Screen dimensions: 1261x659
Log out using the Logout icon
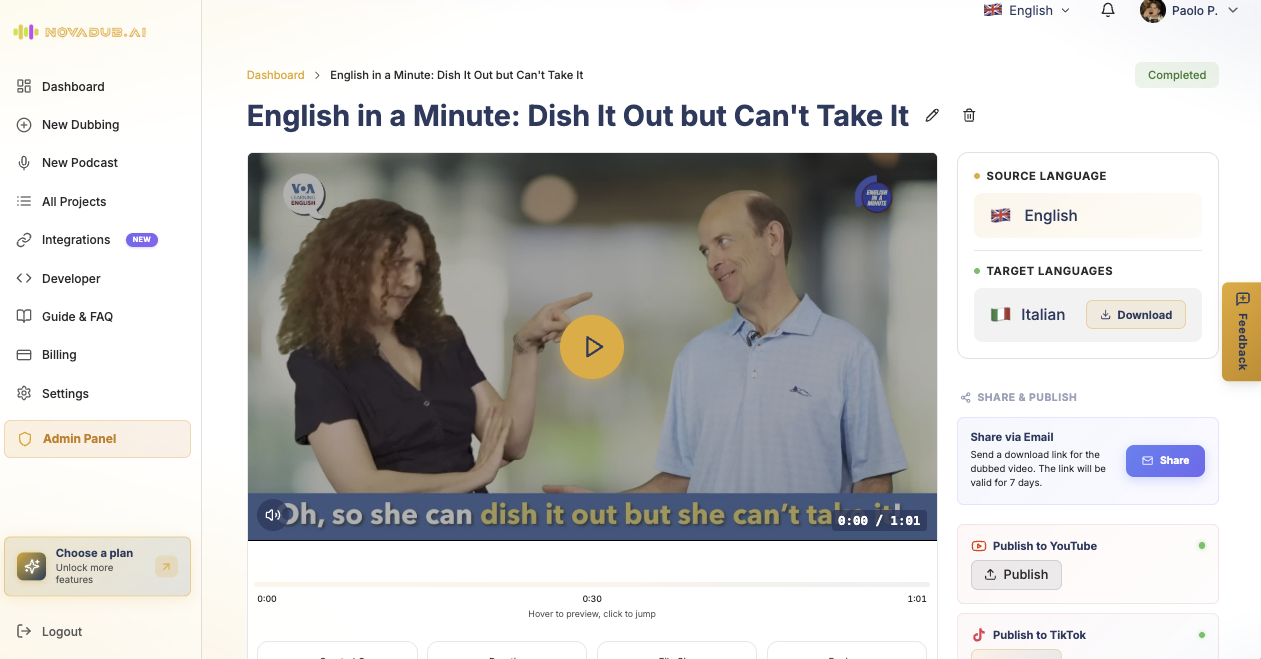point(24,631)
